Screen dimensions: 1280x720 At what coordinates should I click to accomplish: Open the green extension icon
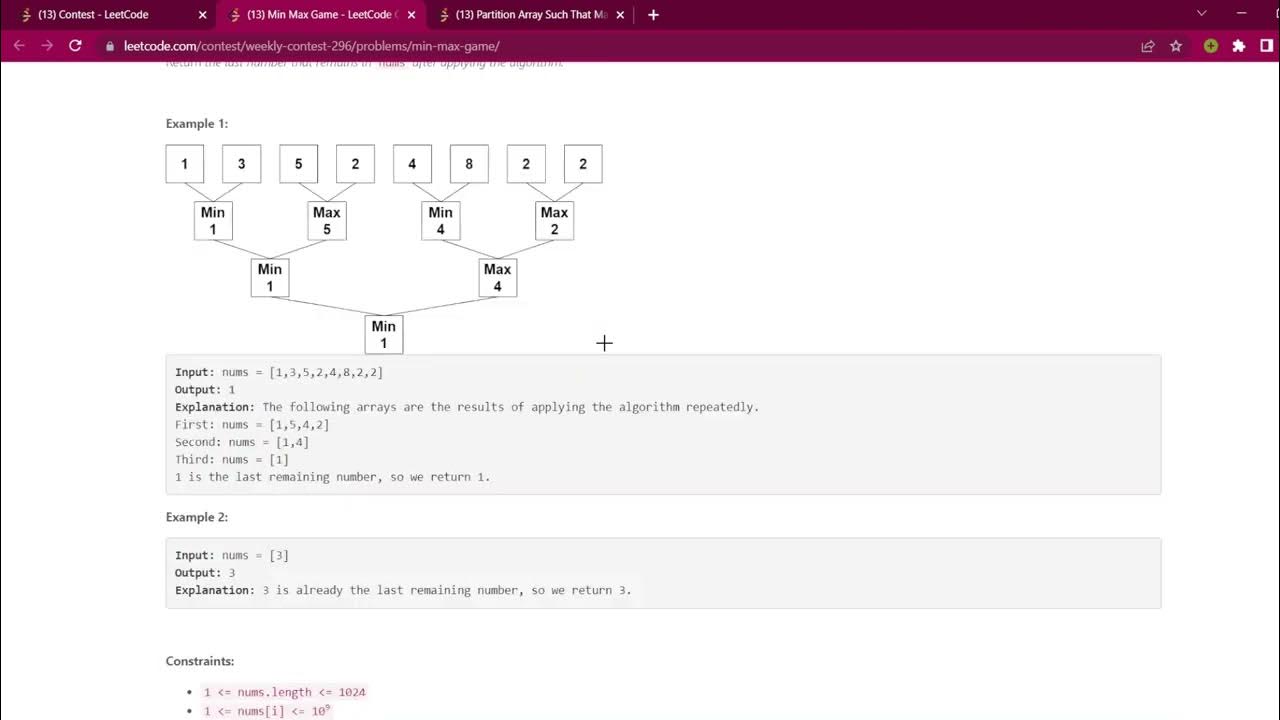(1211, 46)
